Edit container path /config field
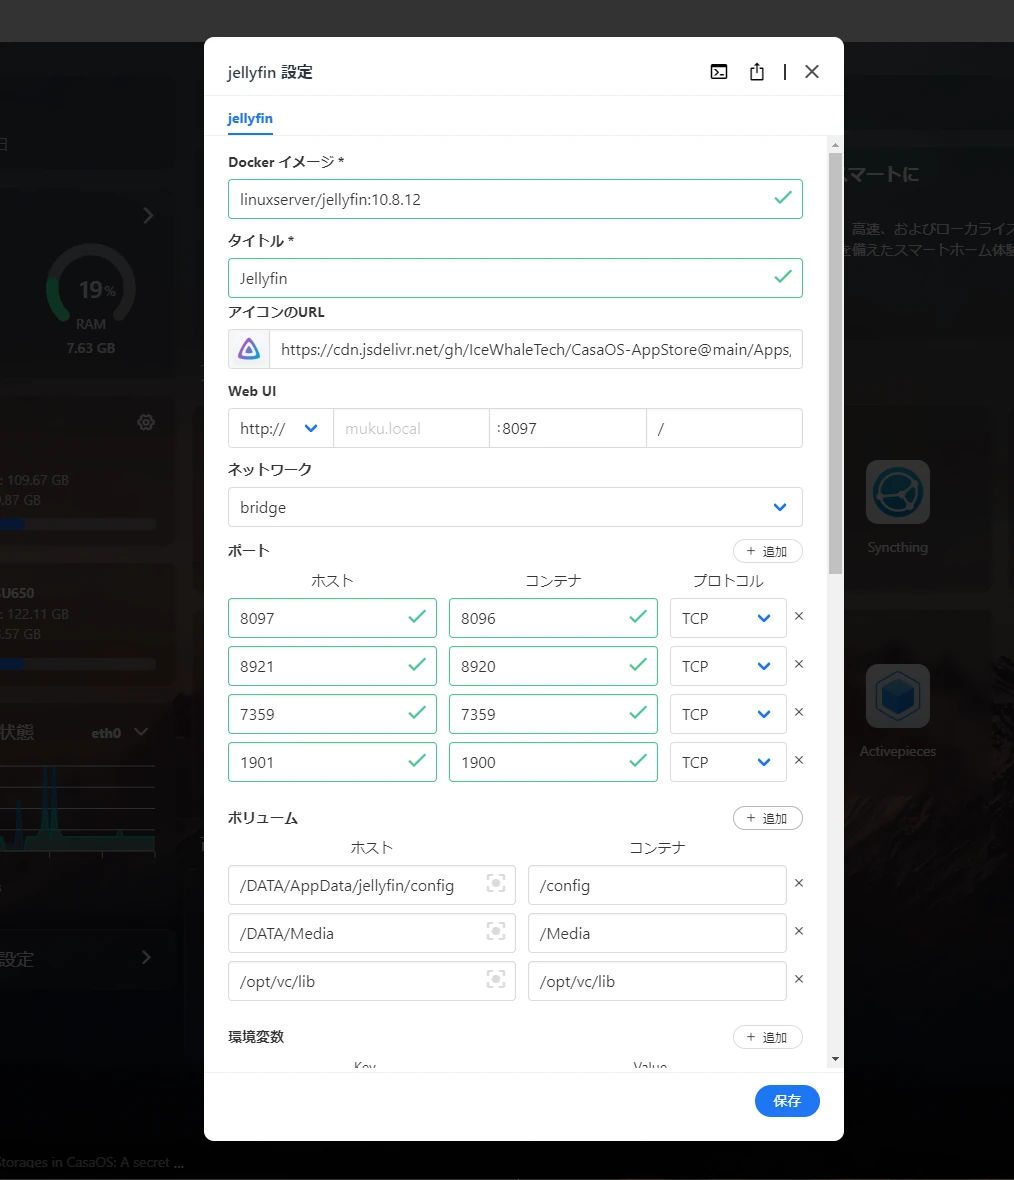The width and height of the screenshot is (1014, 1180). click(x=657, y=886)
